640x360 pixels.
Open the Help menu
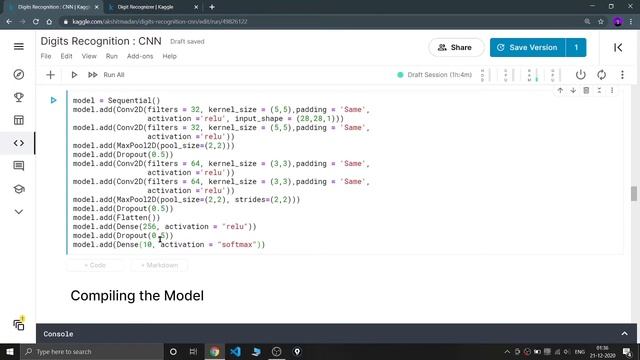point(169,56)
